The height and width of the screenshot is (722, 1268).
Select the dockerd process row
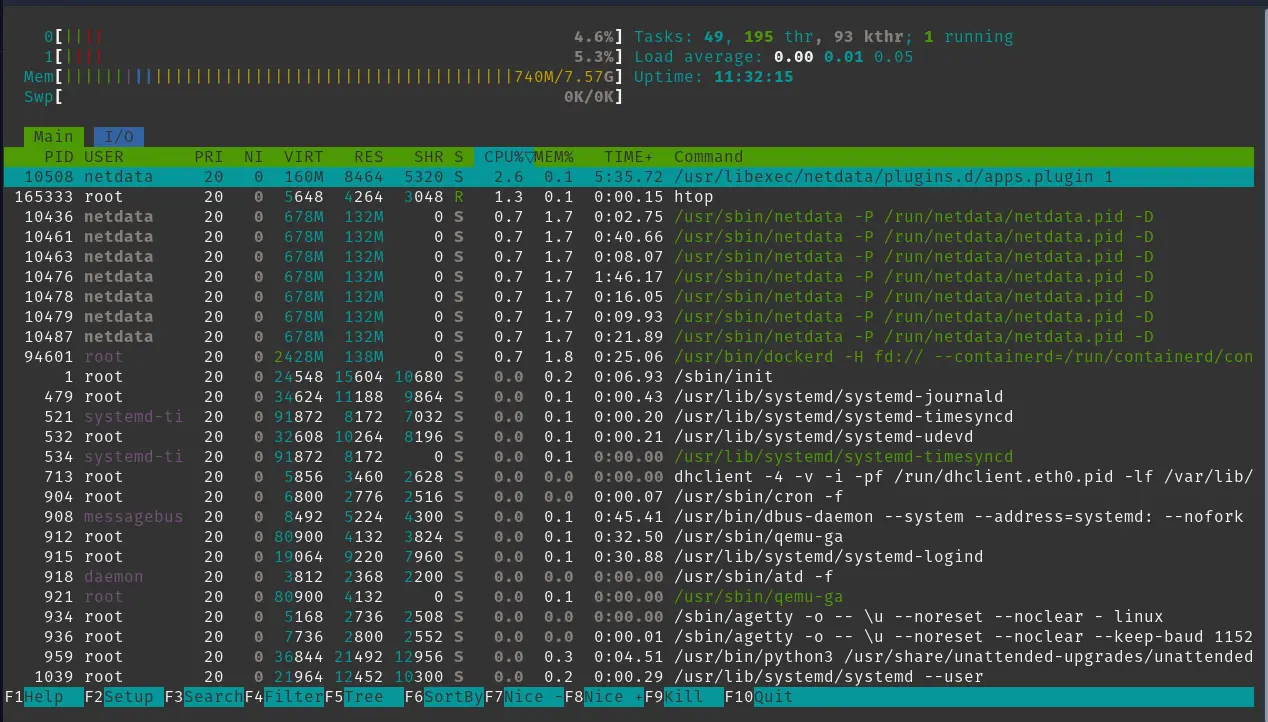[x=400, y=357]
